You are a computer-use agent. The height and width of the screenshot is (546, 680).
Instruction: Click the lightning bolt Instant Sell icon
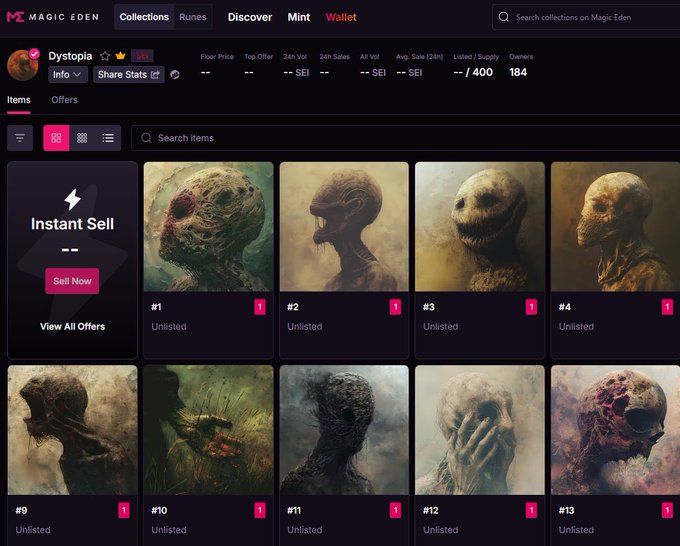coord(72,199)
